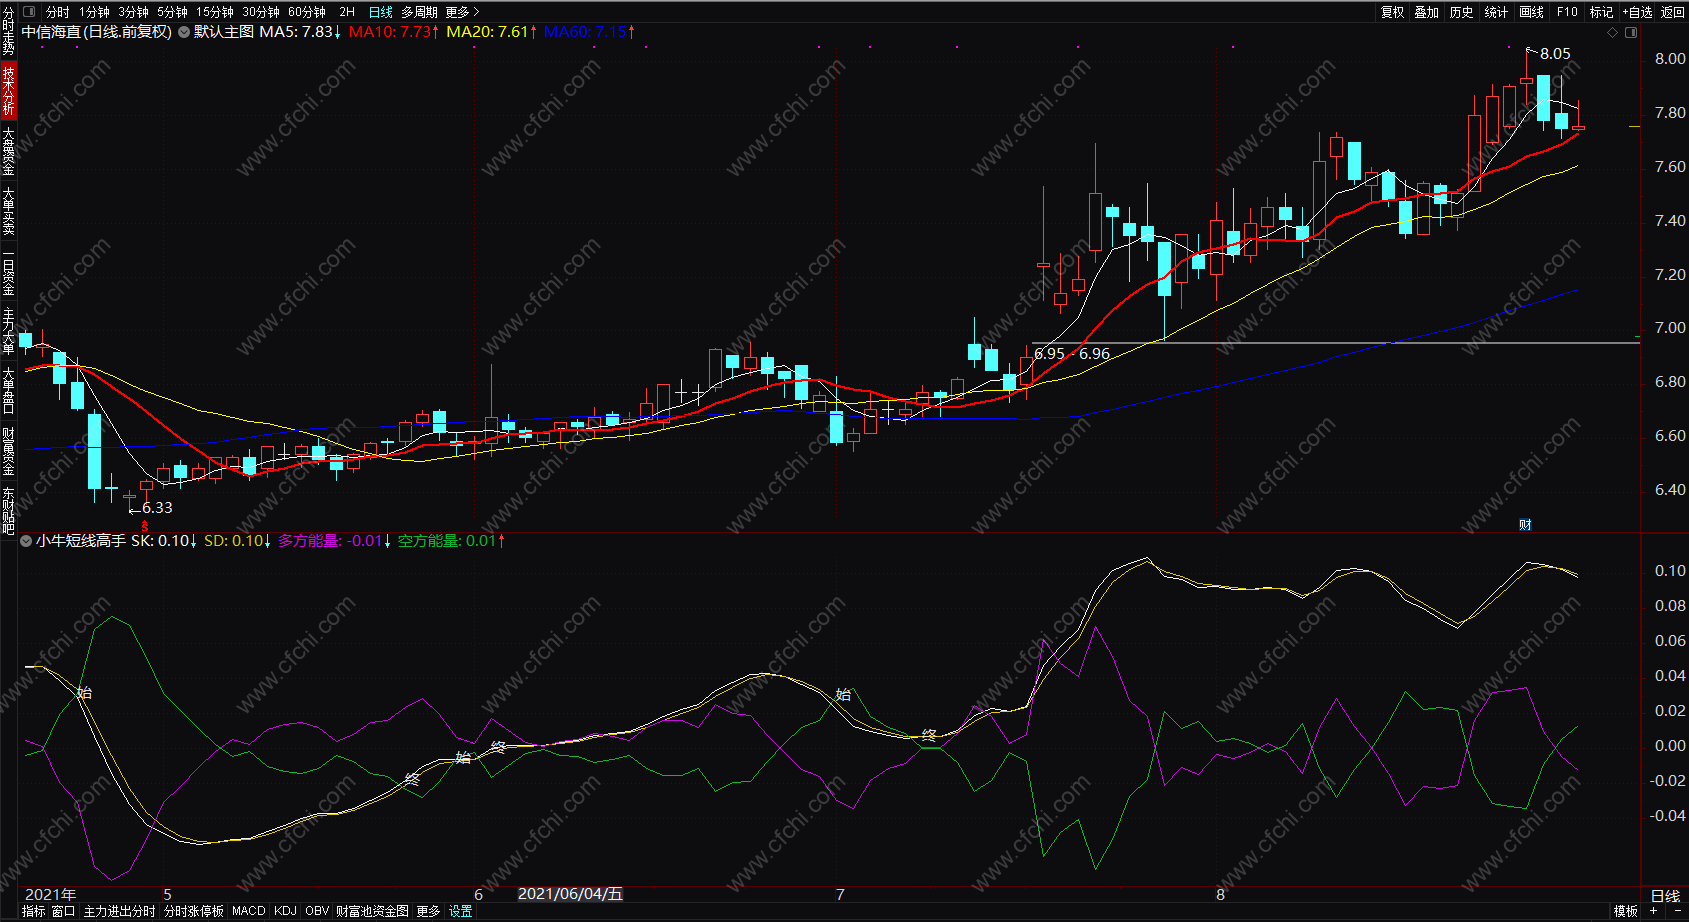Viewport: 1689px width, 922px height.
Task: Click the diamond icon at chart top-right
Action: (x=1612, y=32)
